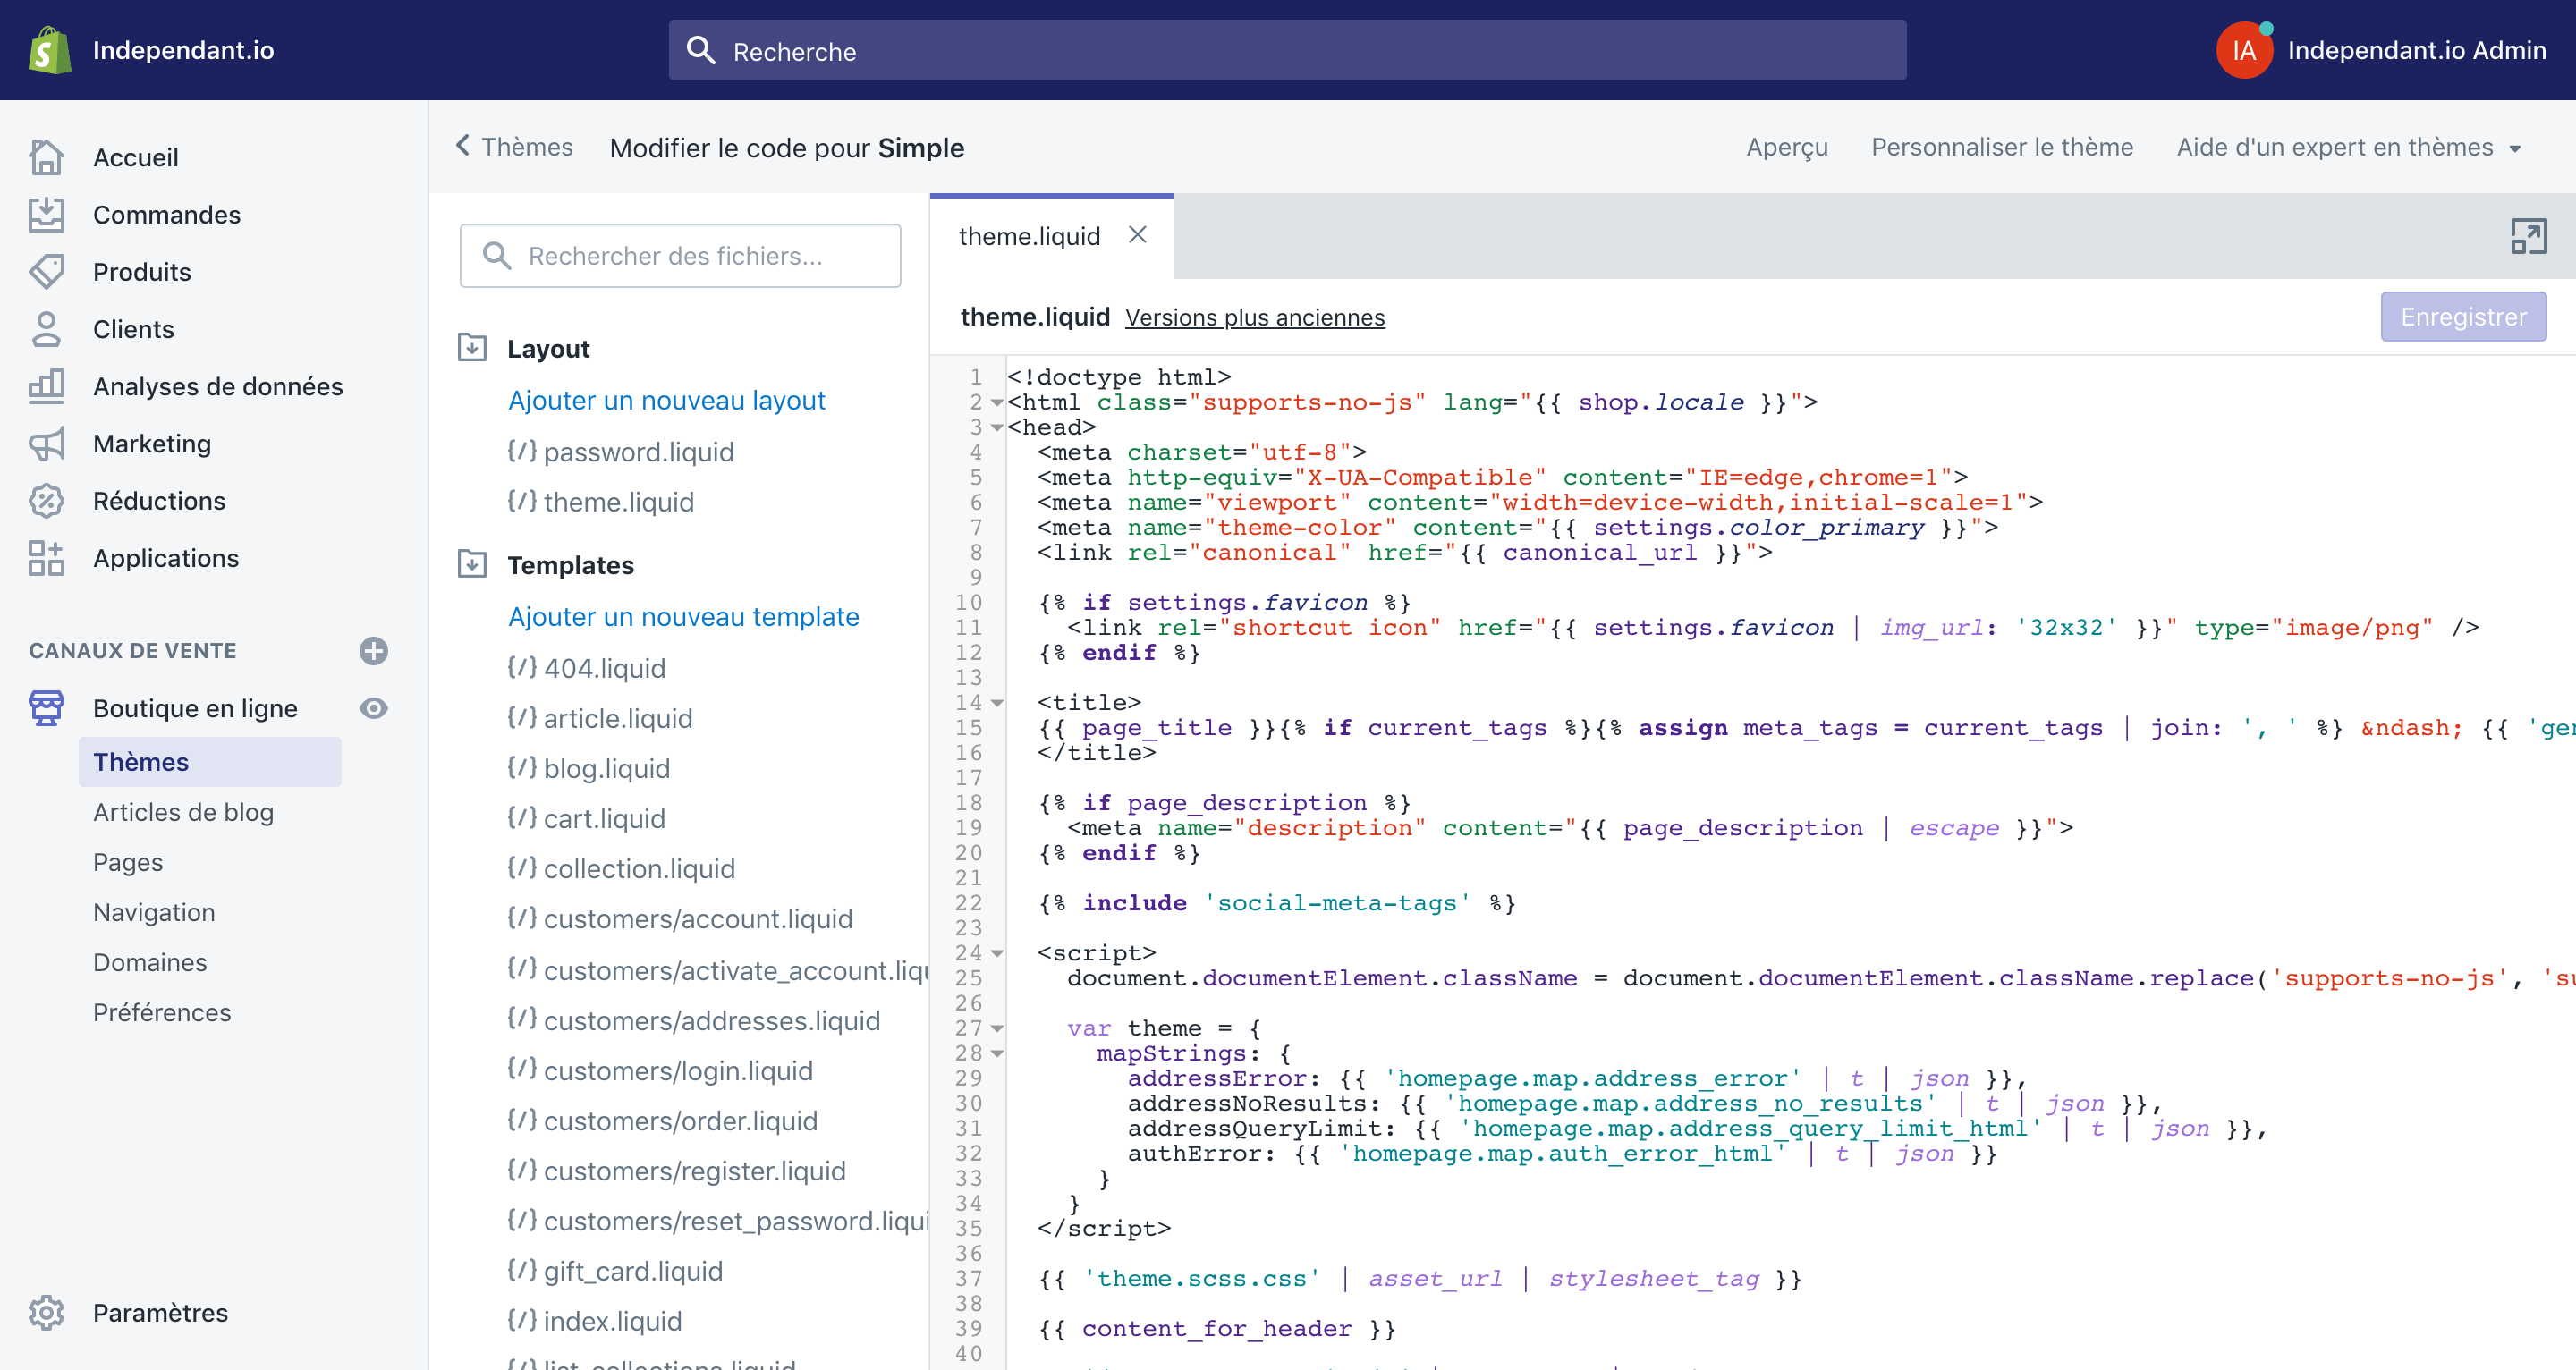Fold code at line 14 title tag

coord(997,703)
